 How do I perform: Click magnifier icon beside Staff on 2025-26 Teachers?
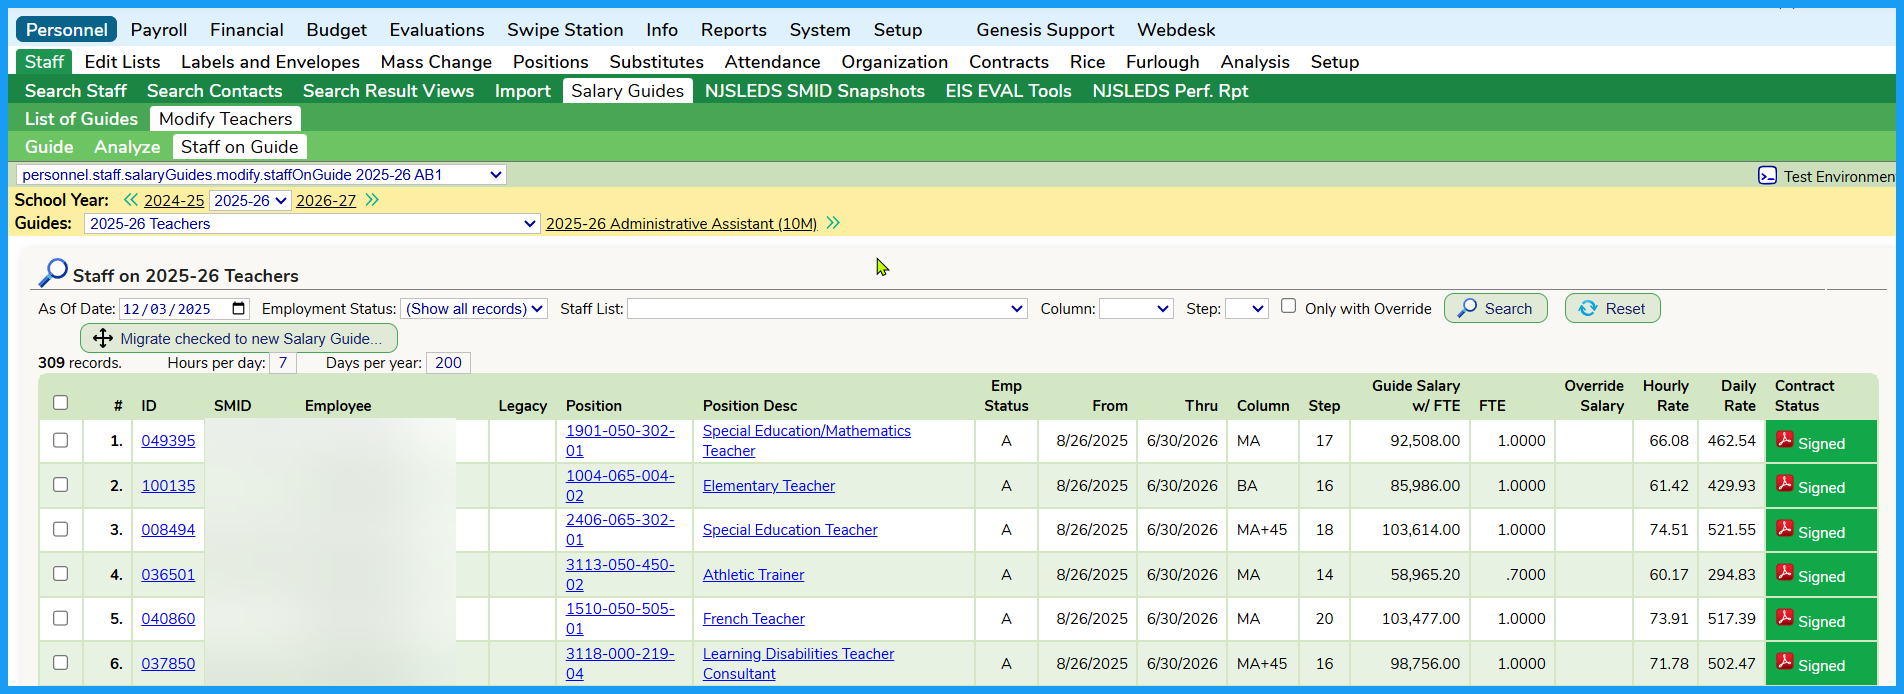(53, 273)
